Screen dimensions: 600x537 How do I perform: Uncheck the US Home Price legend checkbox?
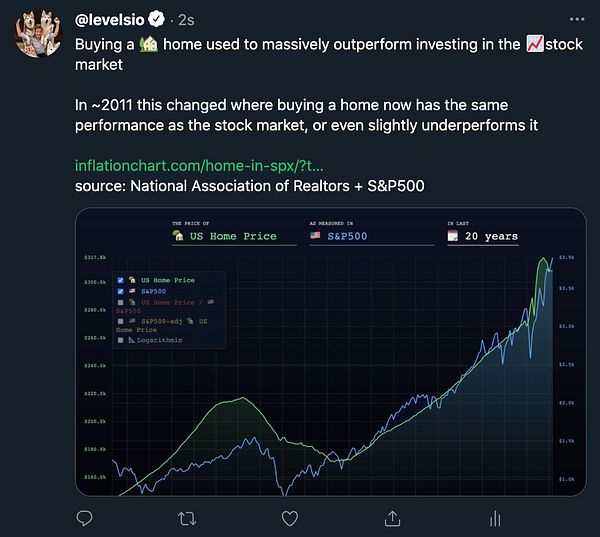click(121, 280)
